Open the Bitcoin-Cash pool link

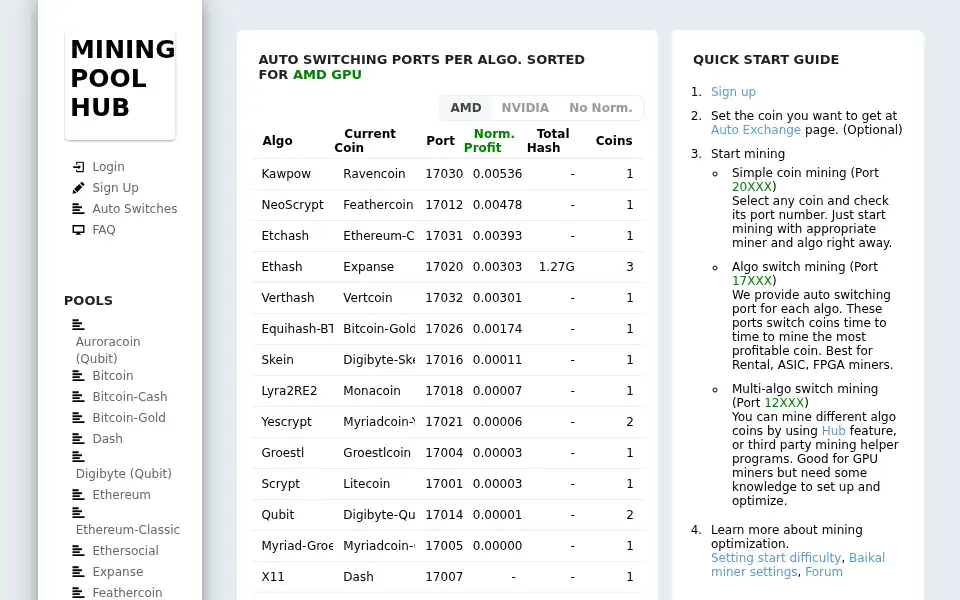coord(130,396)
